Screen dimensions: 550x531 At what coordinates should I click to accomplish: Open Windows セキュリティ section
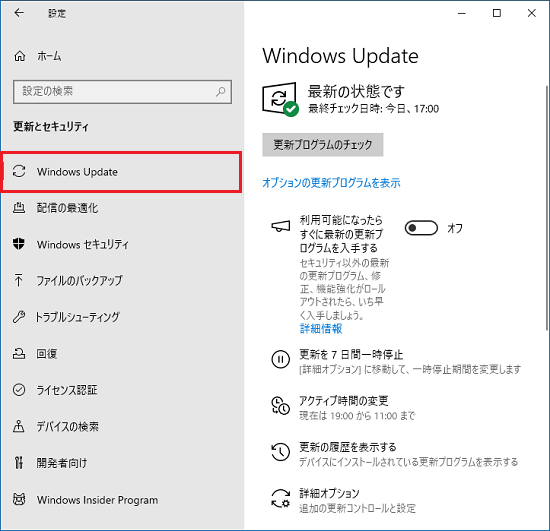tap(121, 244)
